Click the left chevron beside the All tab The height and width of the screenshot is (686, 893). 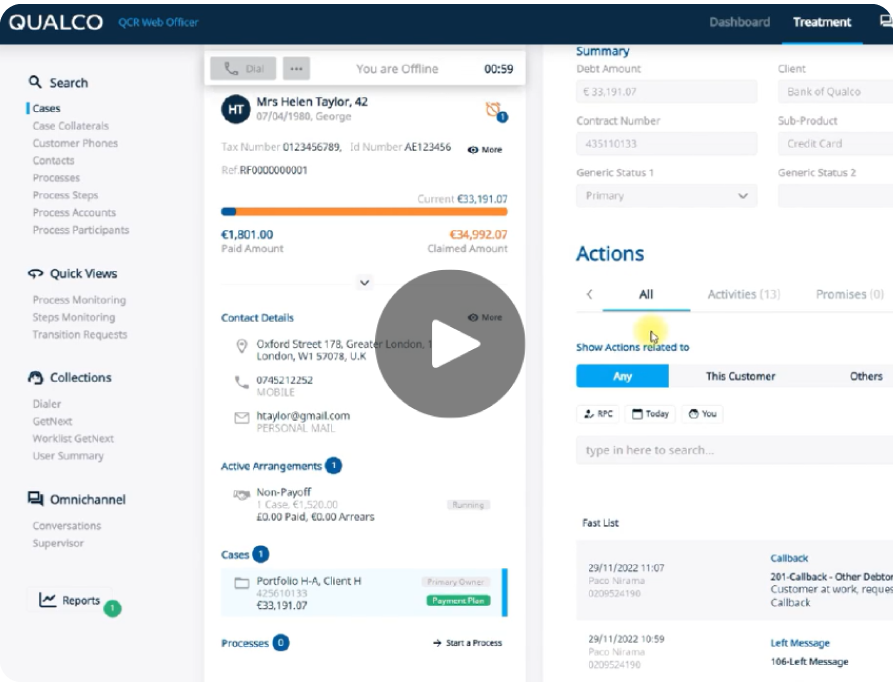click(590, 295)
